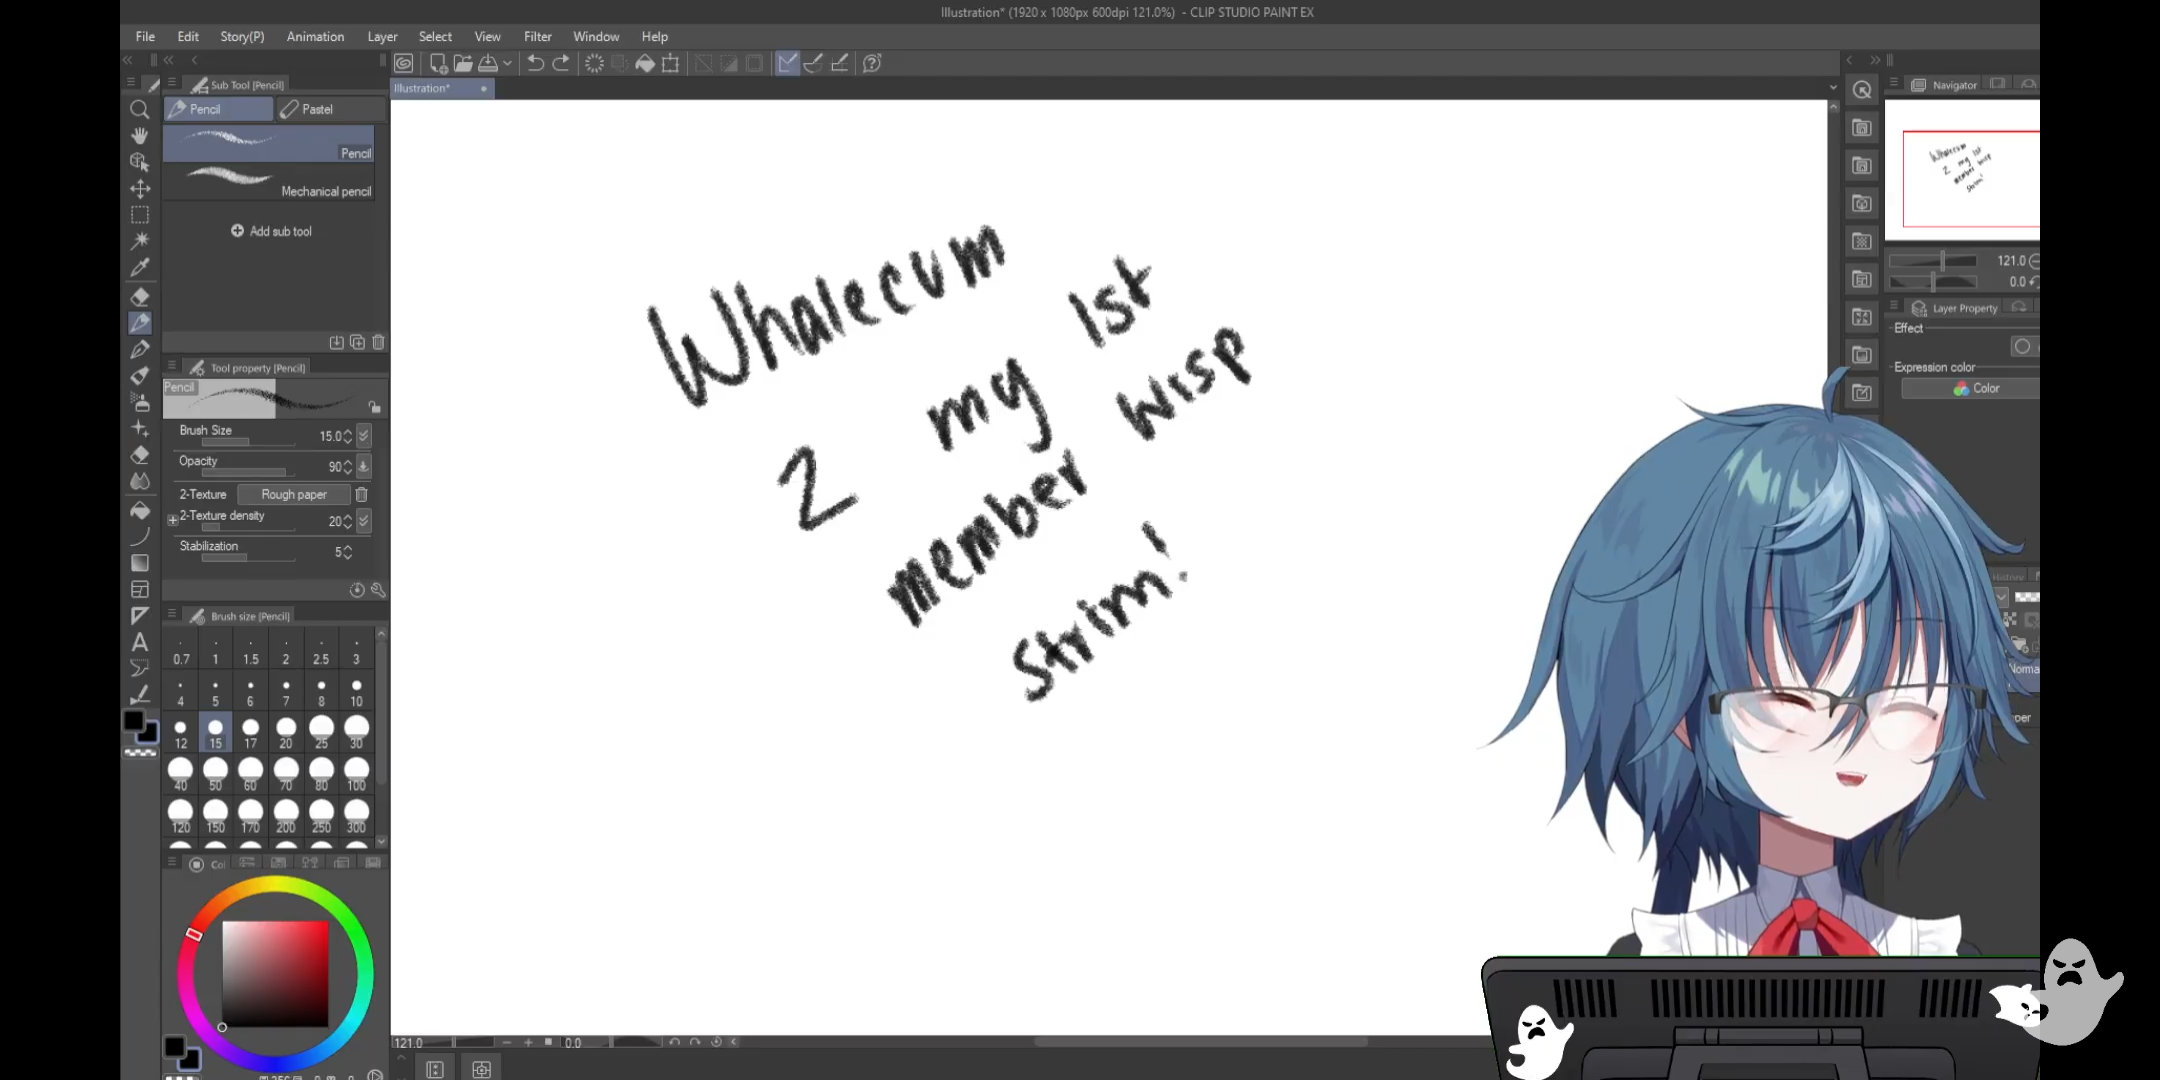Select the Hand move tool
The image size is (2160, 1080).
tap(140, 135)
